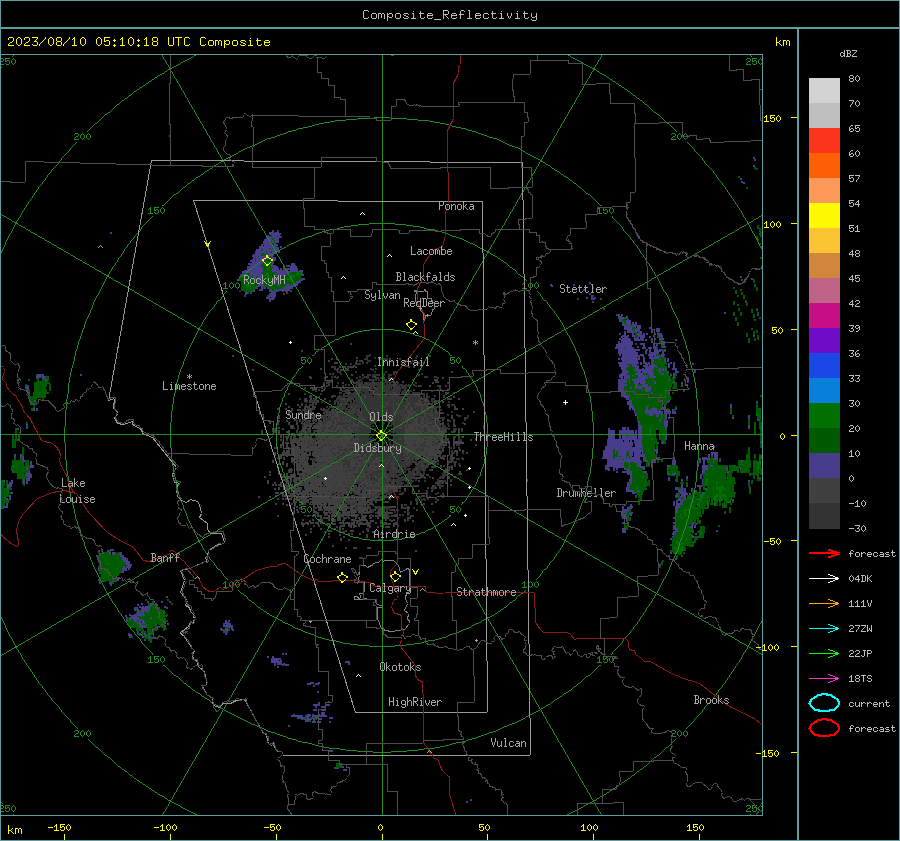Click the ThreeHills label
This screenshot has height=841, width=900.
tap(503, 437)
